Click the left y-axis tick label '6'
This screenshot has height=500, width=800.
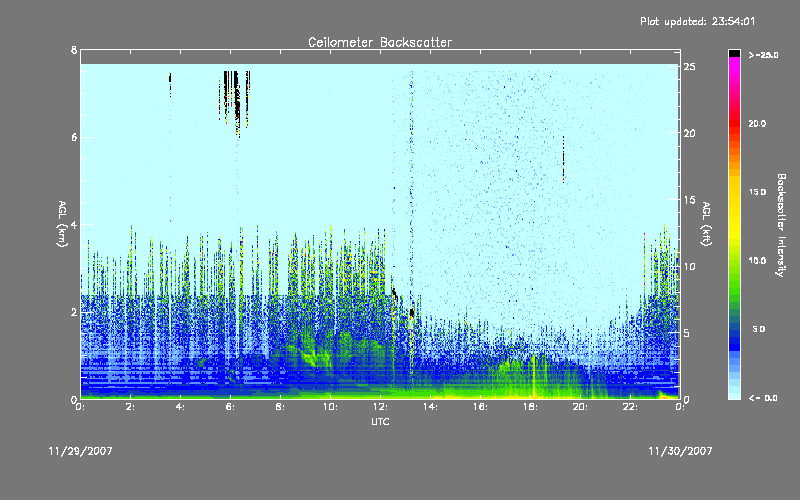[x=74, y=137]
